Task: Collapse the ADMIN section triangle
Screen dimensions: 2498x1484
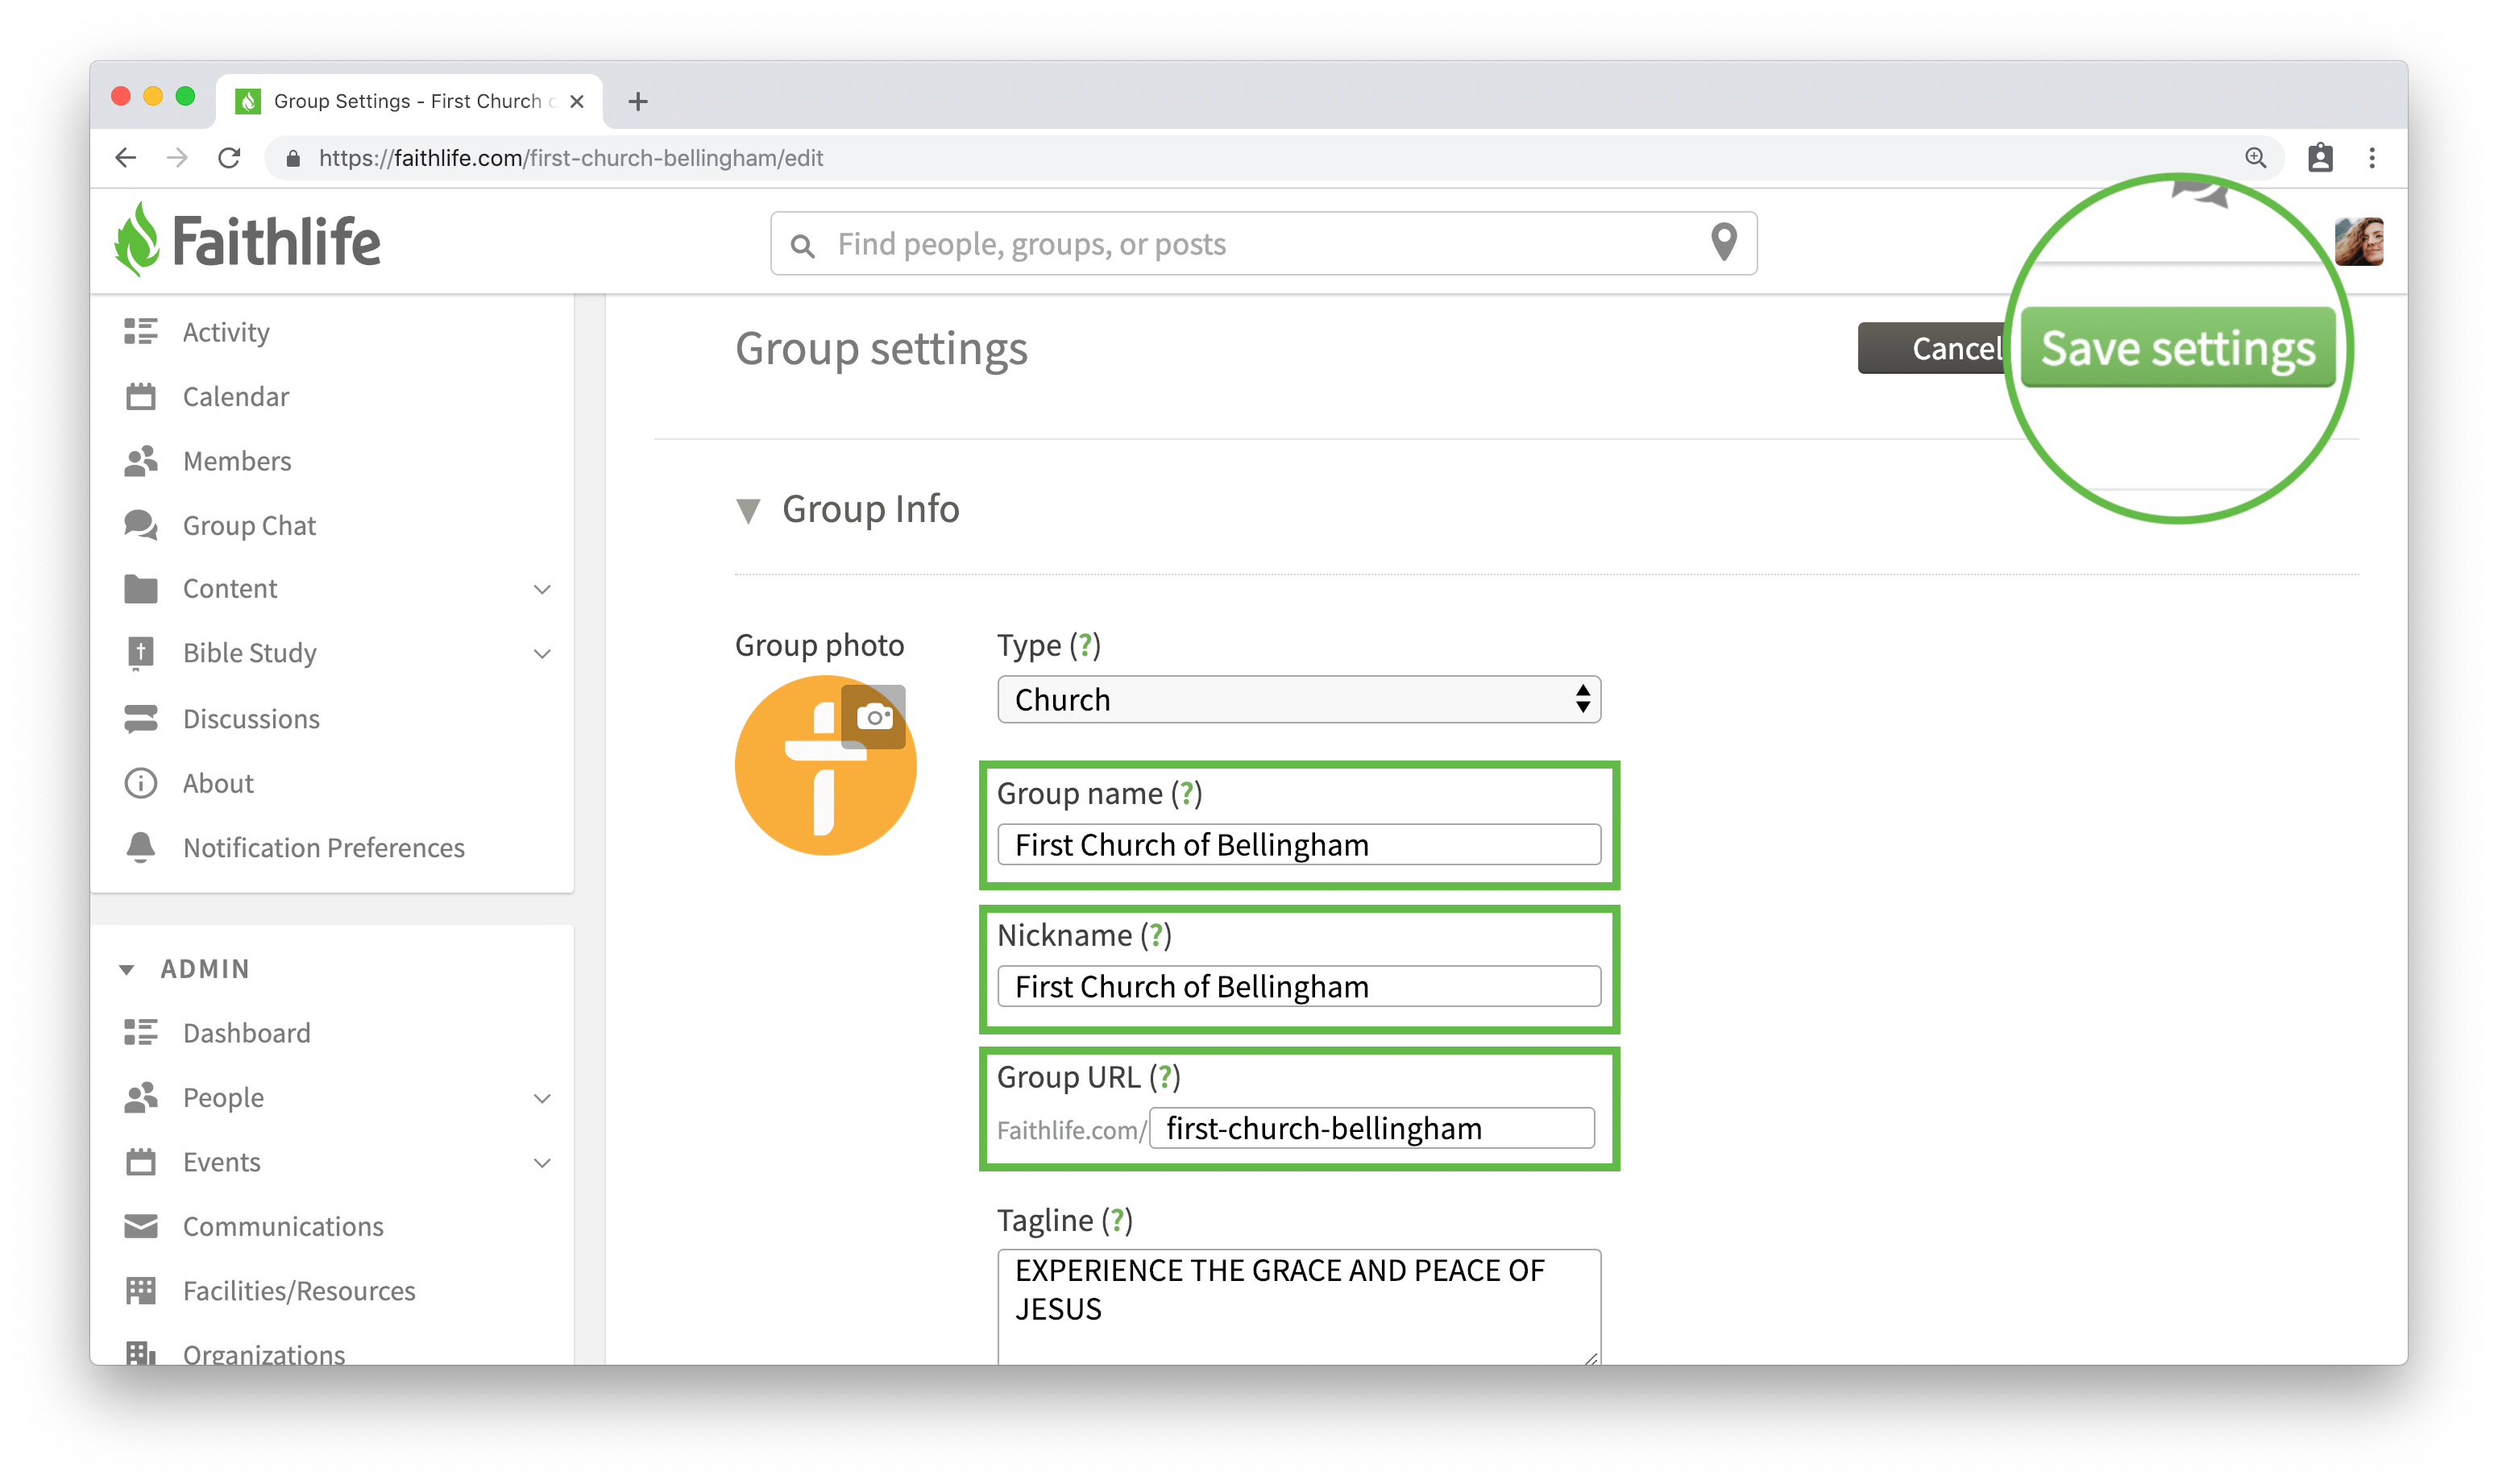Action: 126,969
